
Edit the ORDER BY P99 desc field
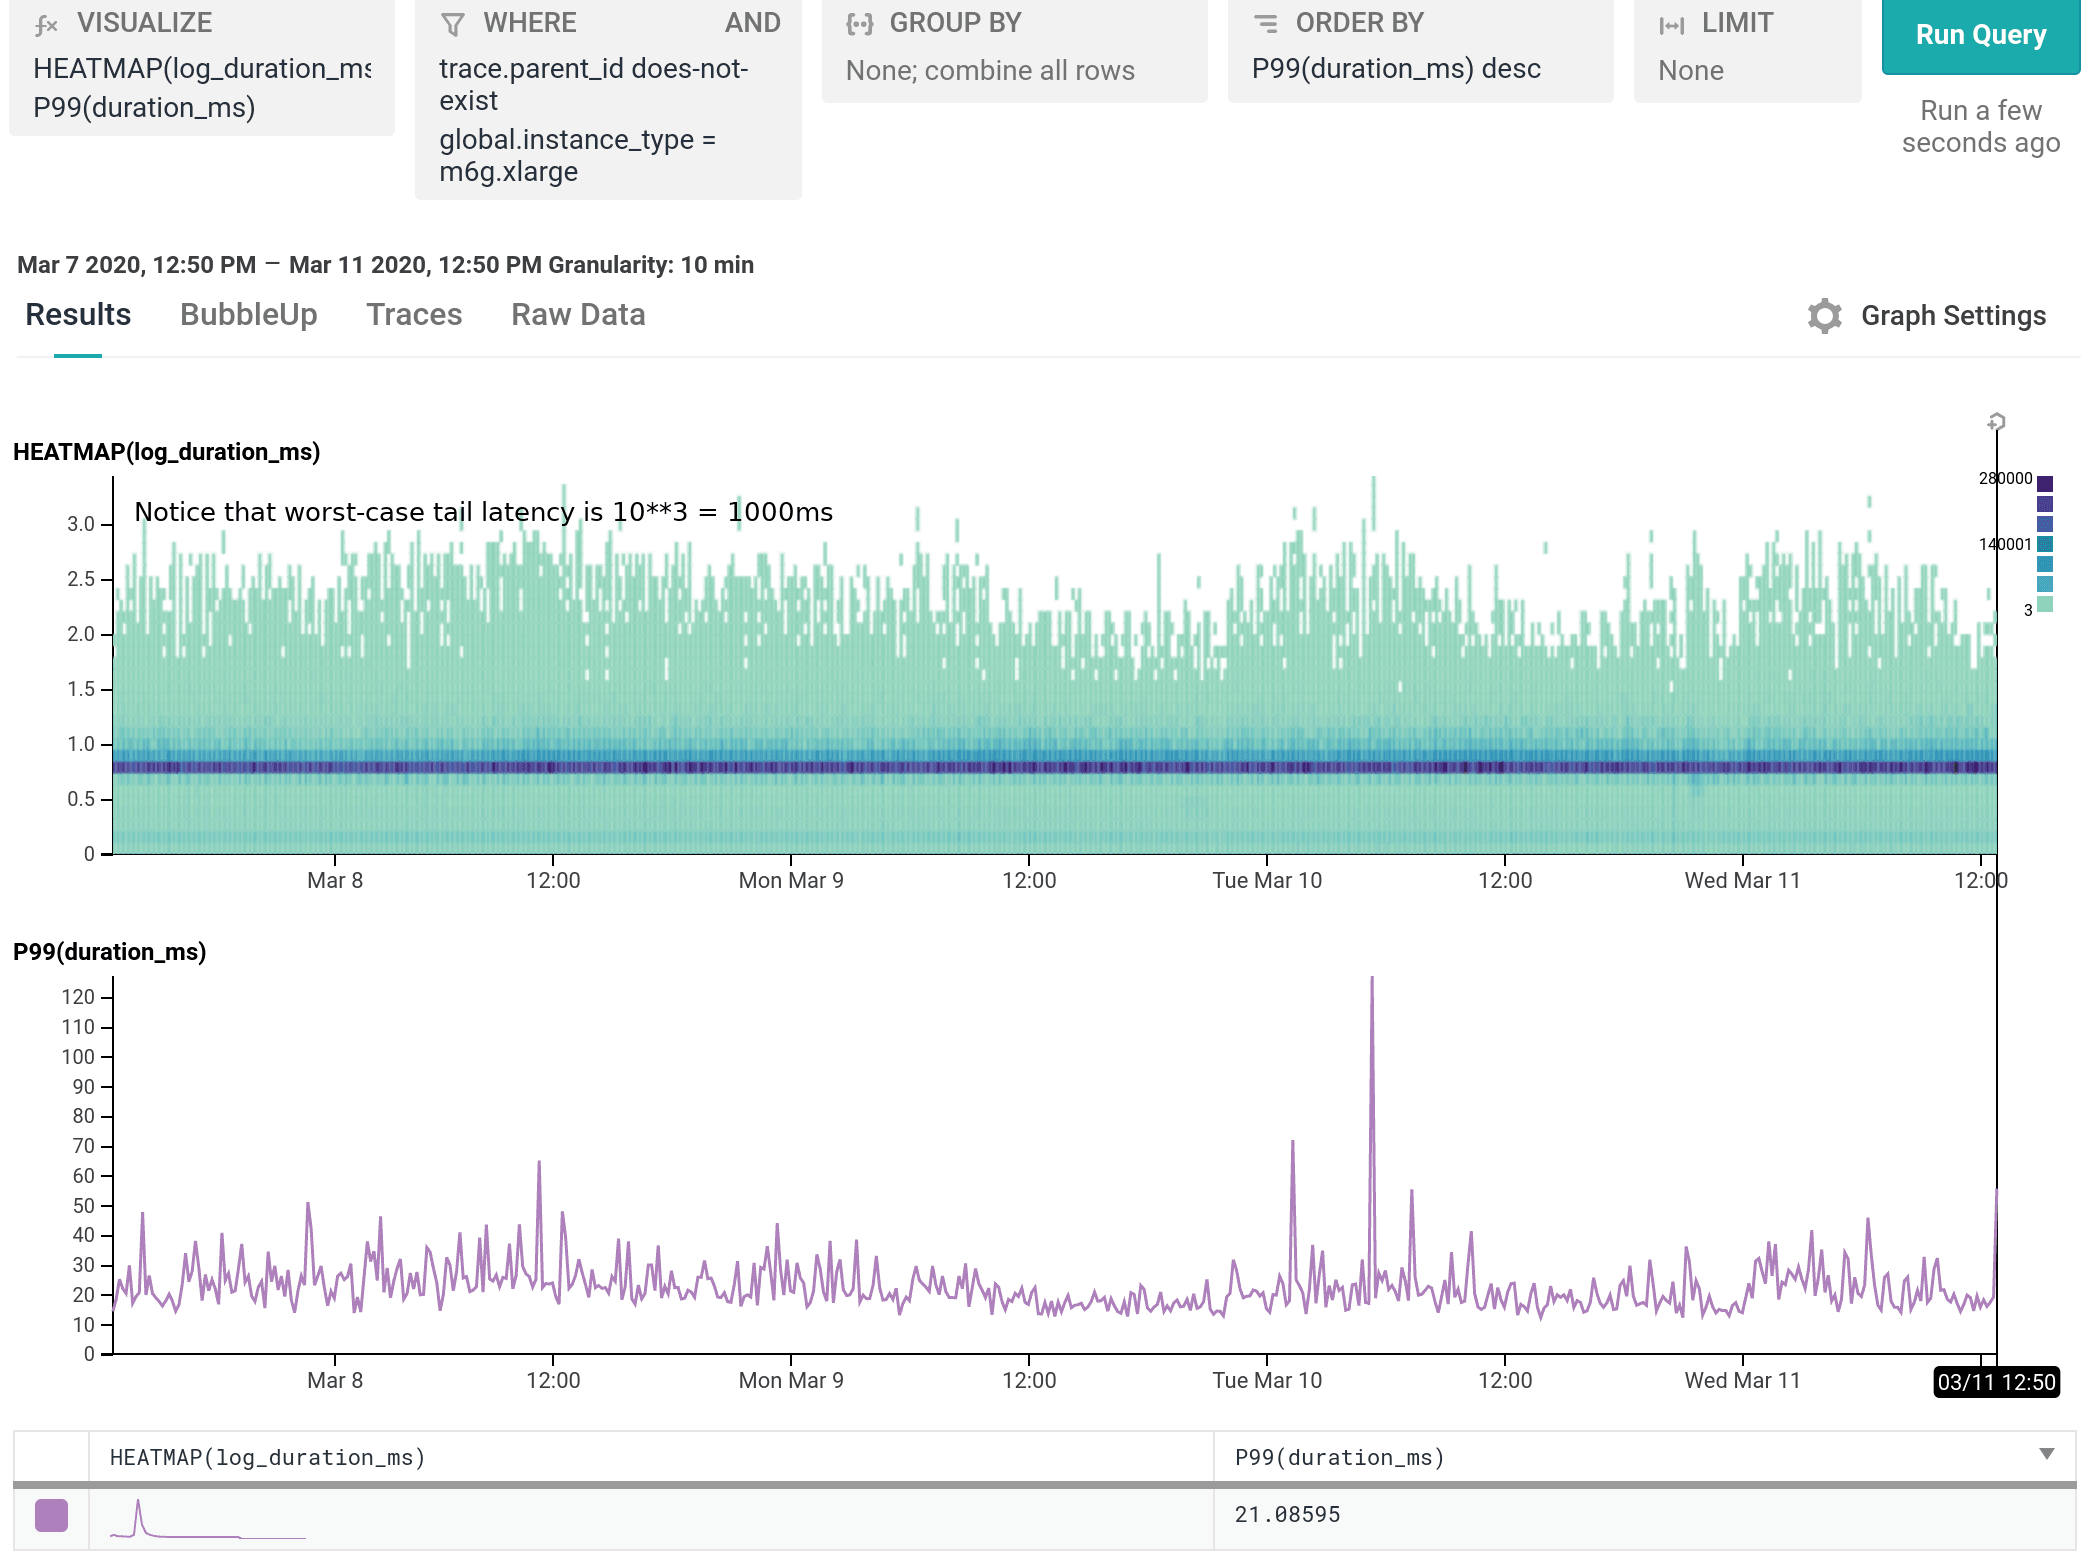coord(1395,69)
